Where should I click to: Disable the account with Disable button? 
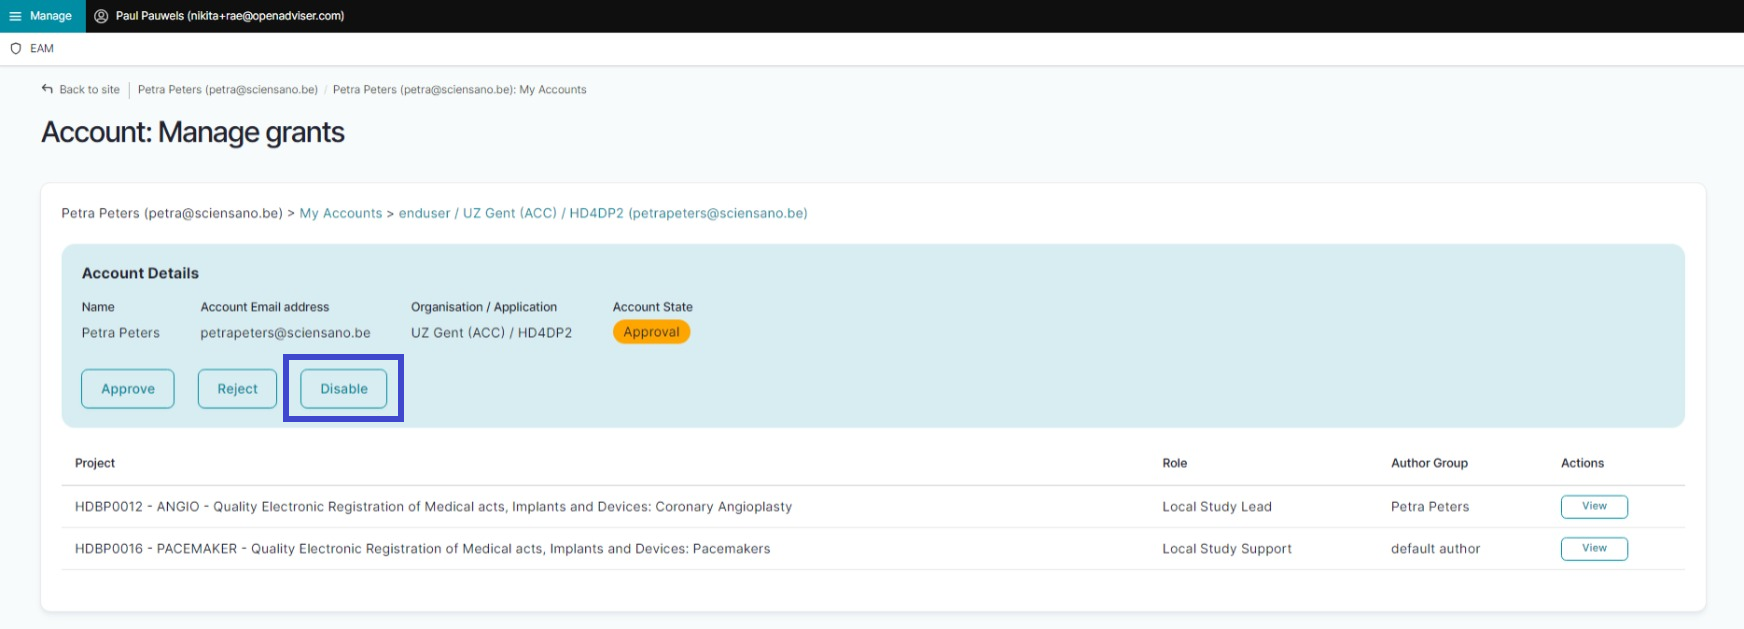tap(344, 389)
